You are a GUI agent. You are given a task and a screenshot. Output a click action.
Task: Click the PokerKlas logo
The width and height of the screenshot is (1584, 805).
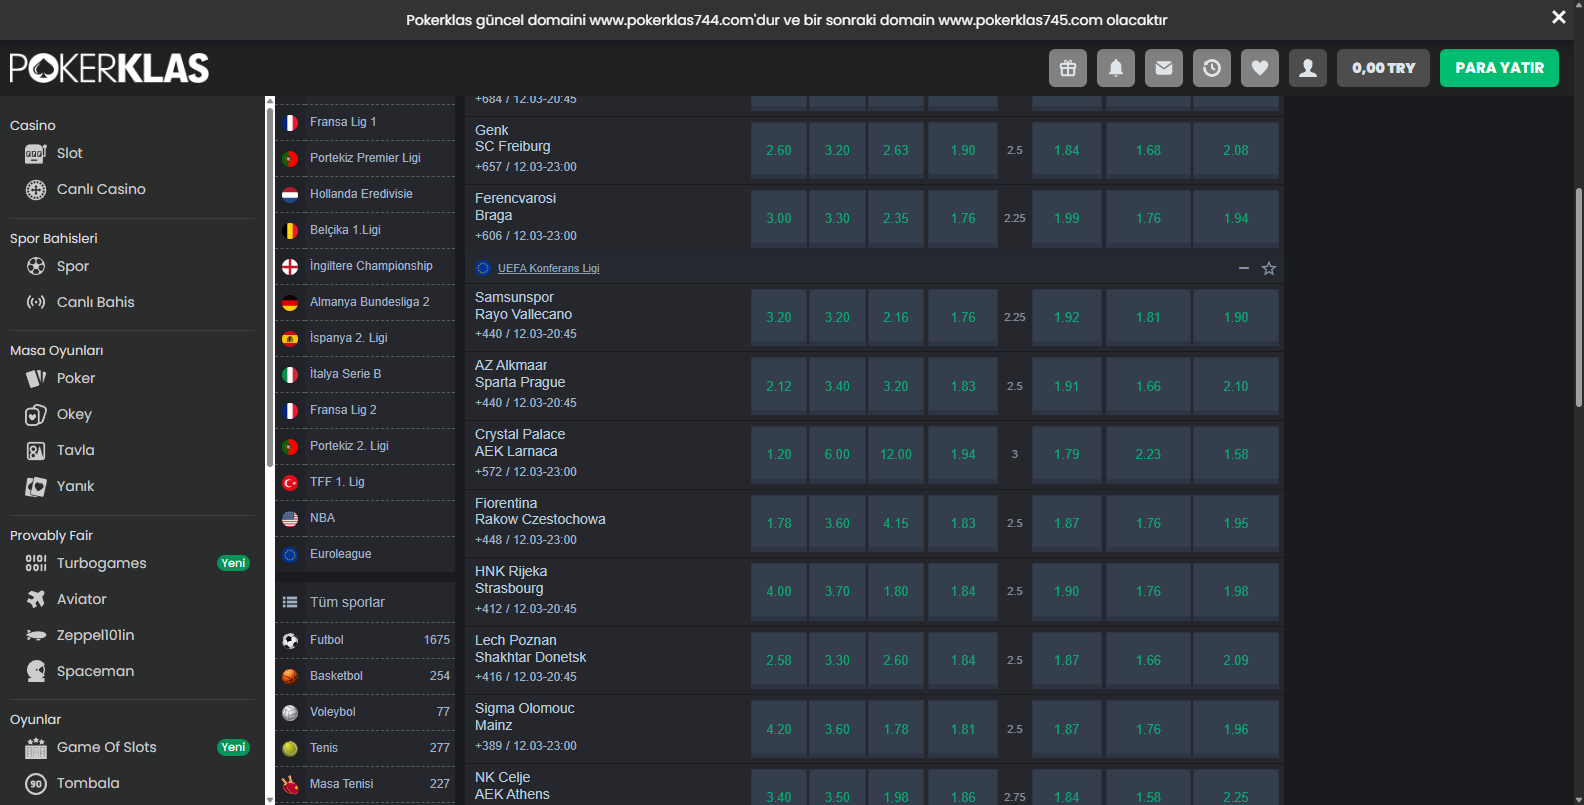click(109, 68)
